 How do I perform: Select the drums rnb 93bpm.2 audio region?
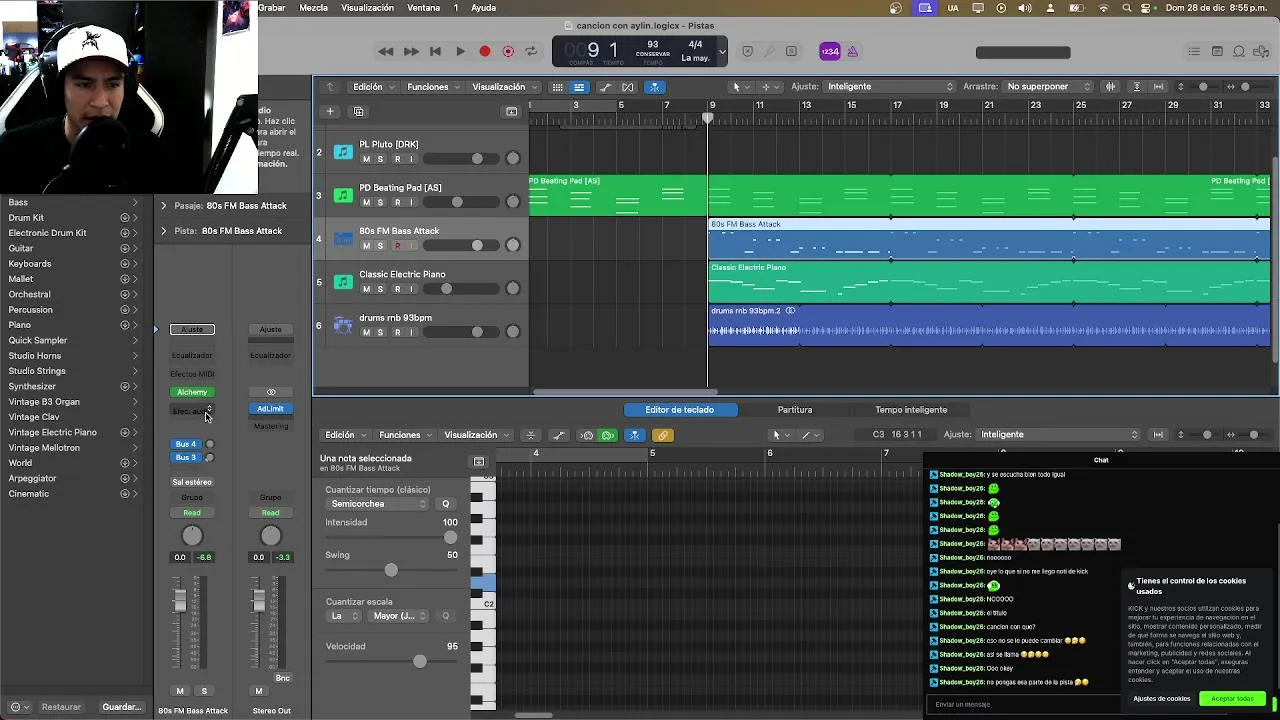tap(989, 325)
